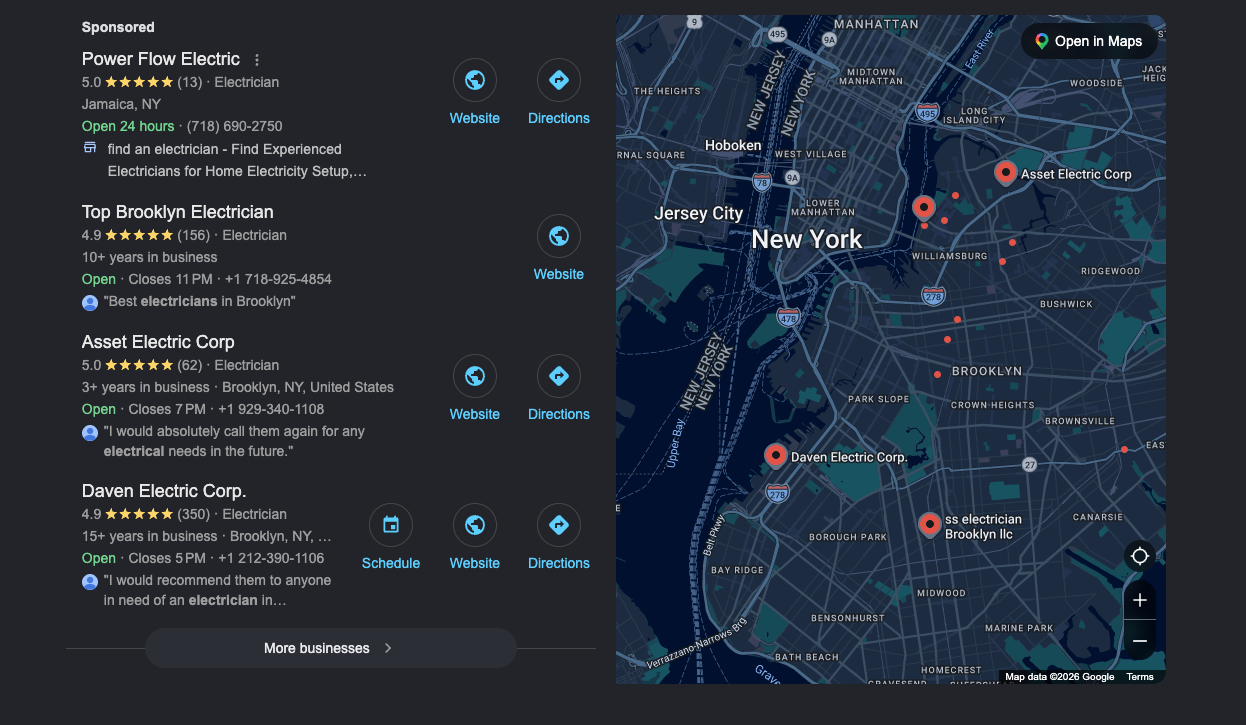The image size is (1246, 725).
Task: Click Power Flow Electric Website label
Action: pos(475,118)
